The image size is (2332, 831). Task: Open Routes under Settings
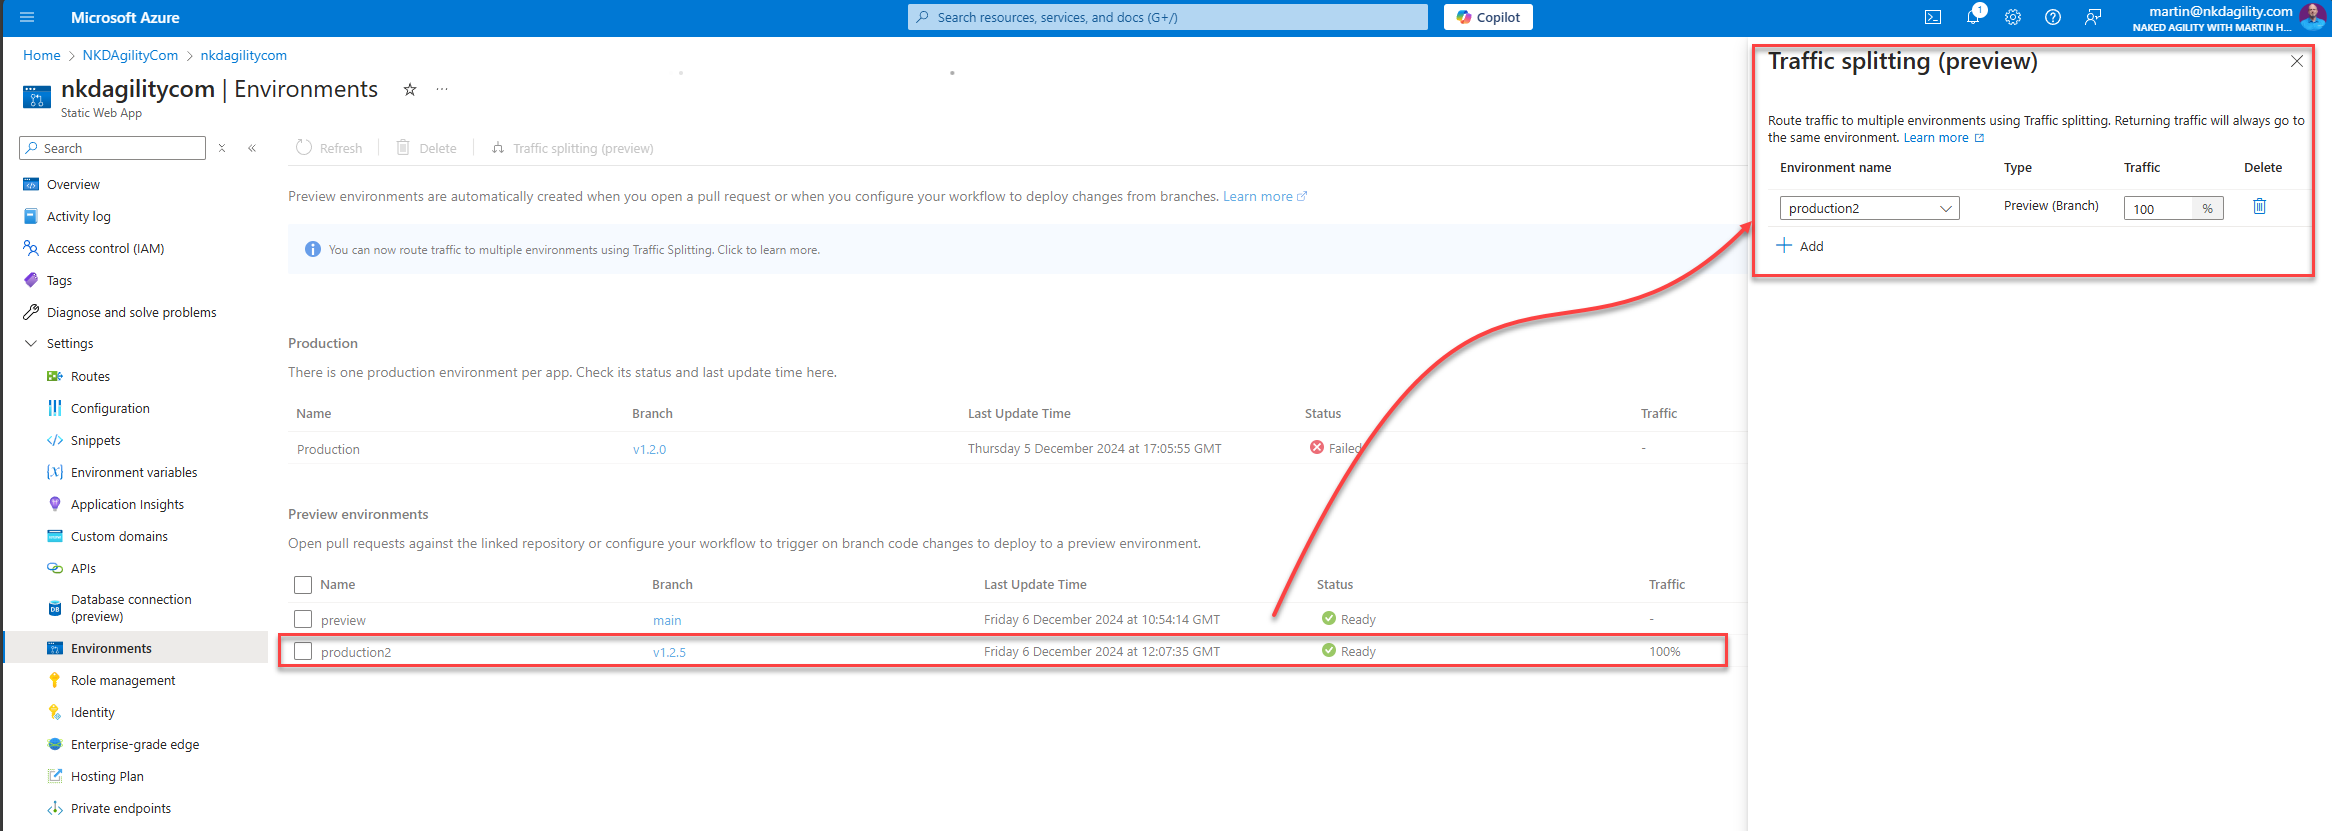pyautogui.click(x=90, y=376)
